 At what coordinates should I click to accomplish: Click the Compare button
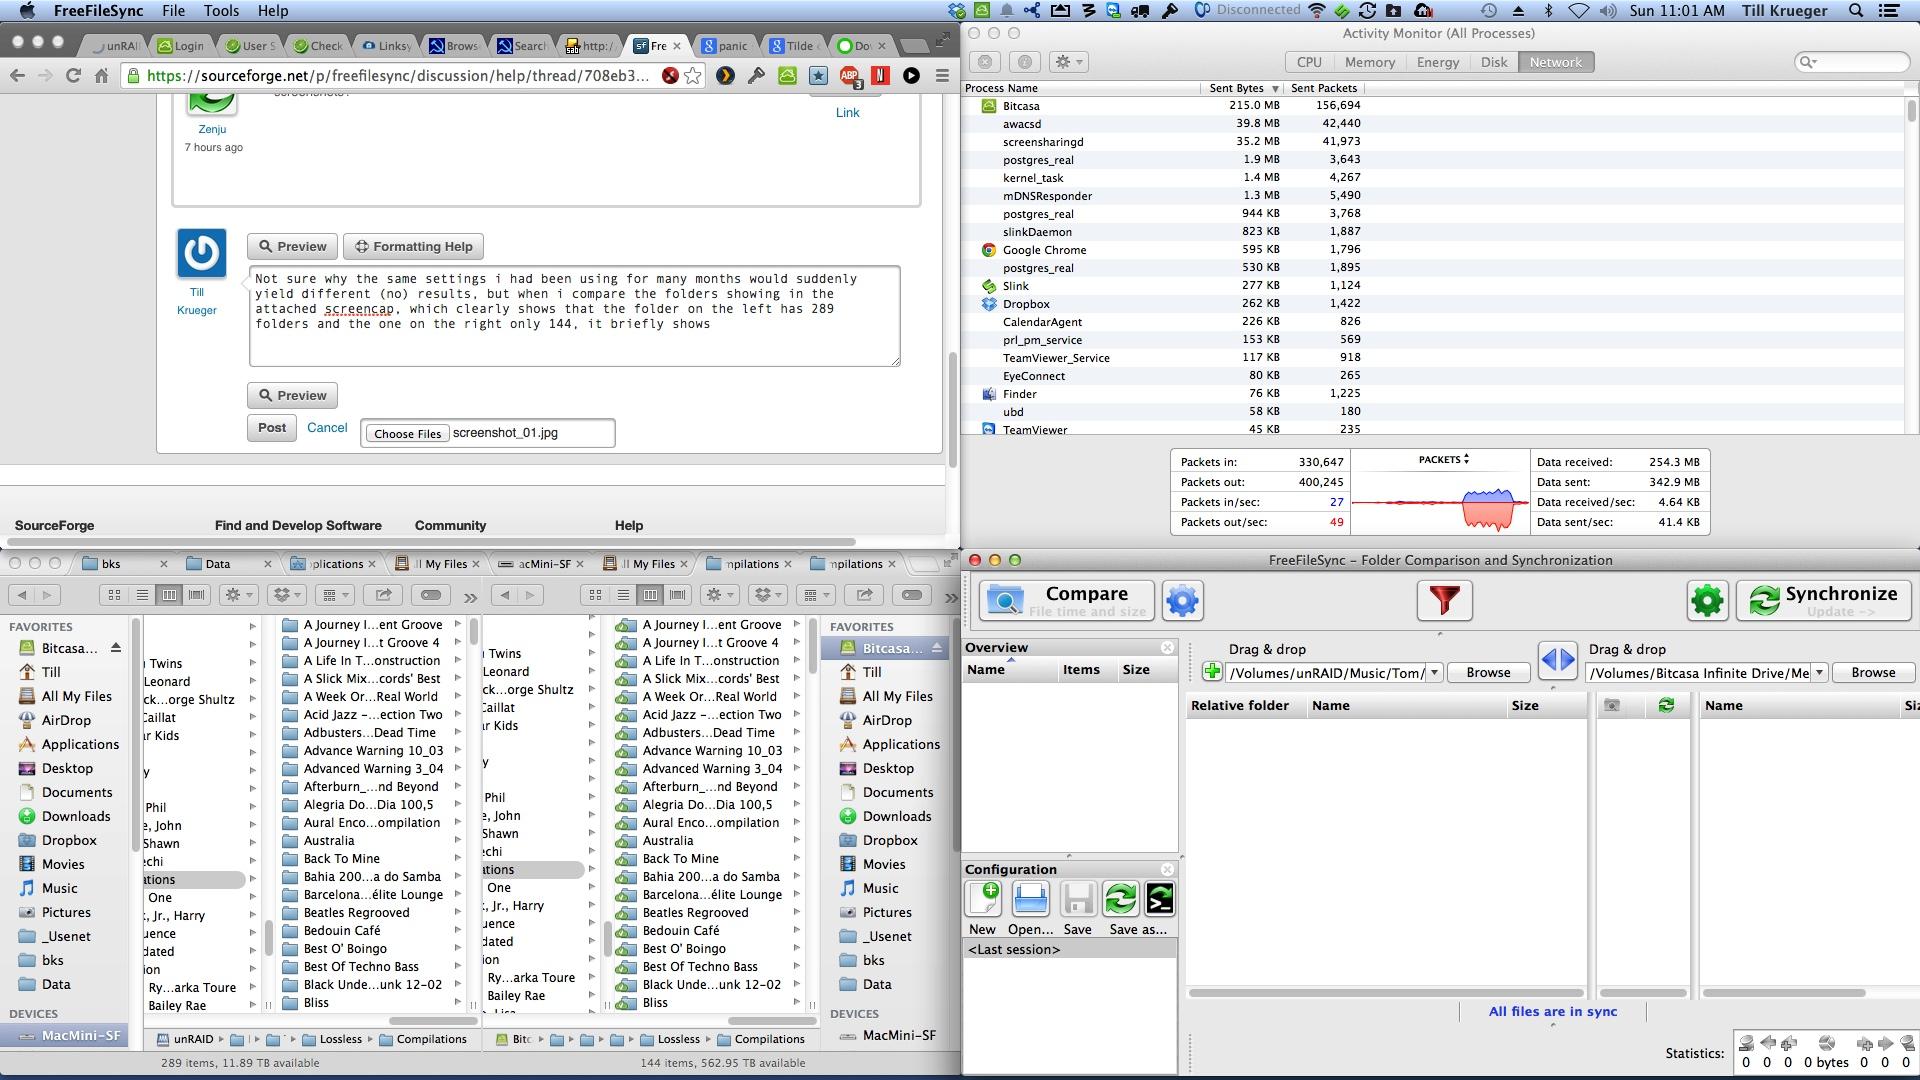(x=1067, y=601)
